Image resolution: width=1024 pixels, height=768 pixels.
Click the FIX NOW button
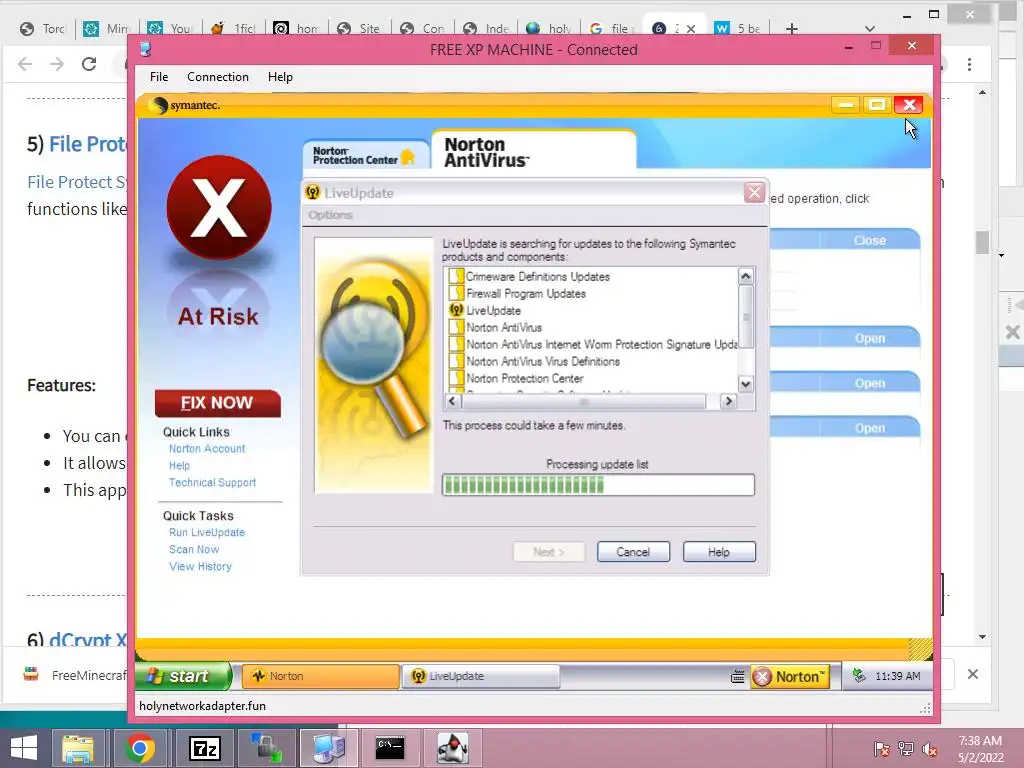point(217,403)
